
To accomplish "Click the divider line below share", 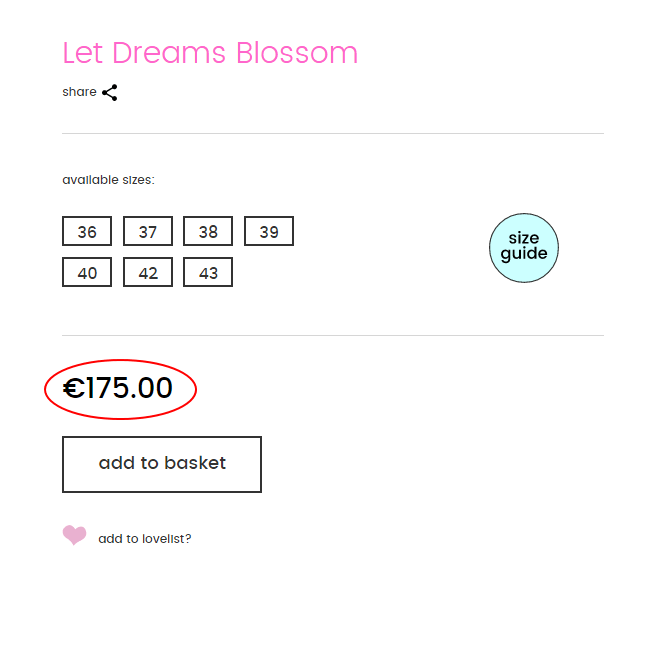I will coord(333,133).
